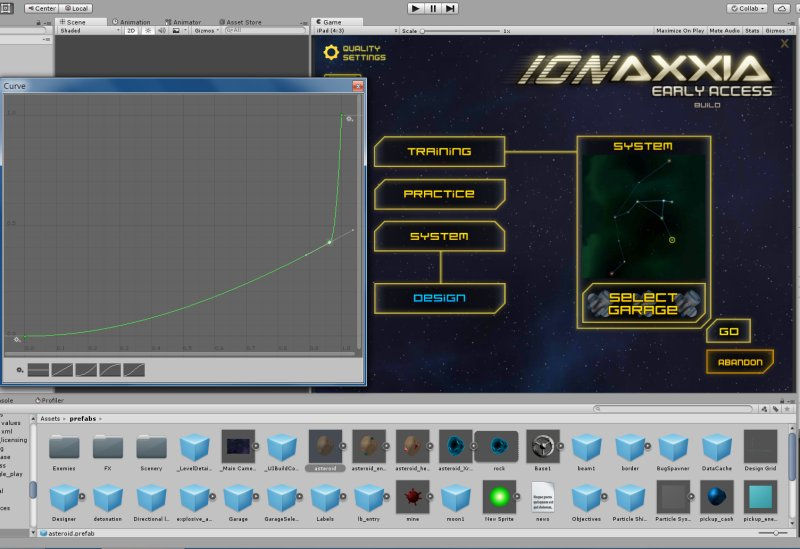This screenshot has height=549, width=800.
Task: Switch to the Animation tab
Action: [x=132, y=22]
